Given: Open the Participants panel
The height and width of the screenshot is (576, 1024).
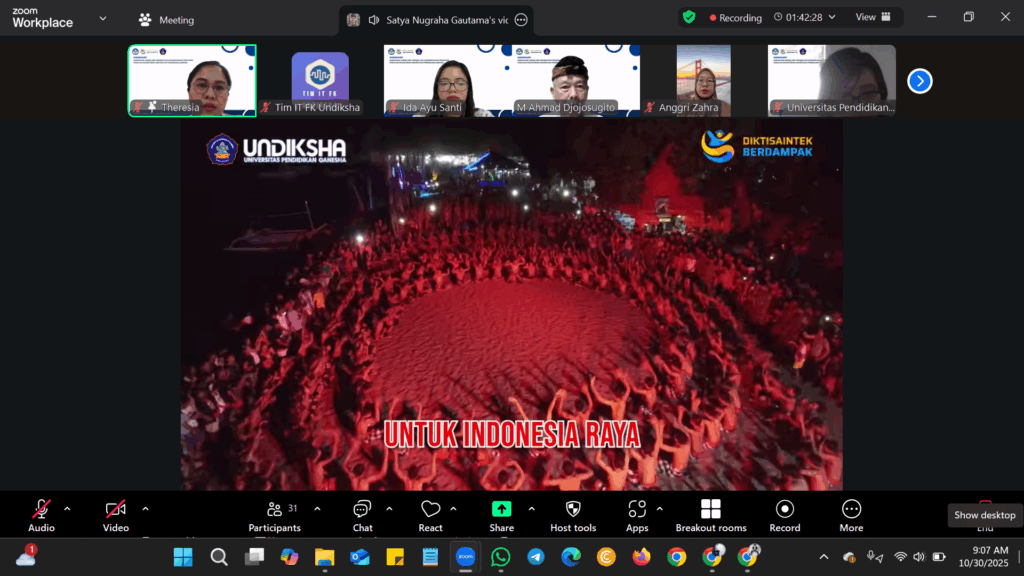Looking at the screenshot, I should pyautogui.click(x=274, y=514).
